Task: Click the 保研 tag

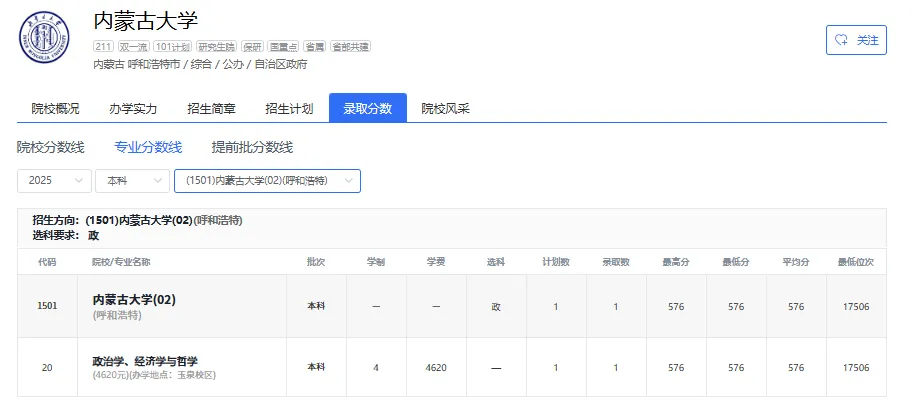Action: pos(253,47)
